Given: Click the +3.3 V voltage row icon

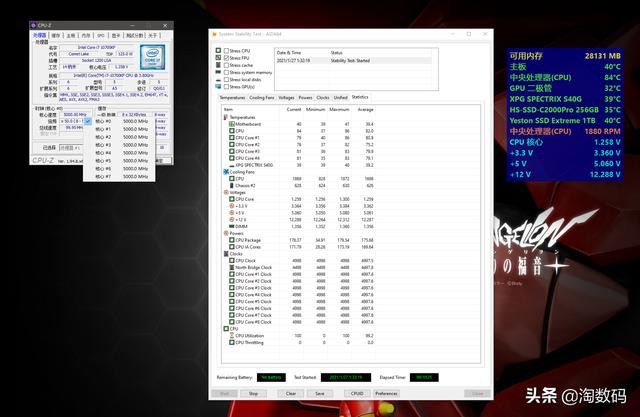Looking at the screenshot, I should click(232, 206).
